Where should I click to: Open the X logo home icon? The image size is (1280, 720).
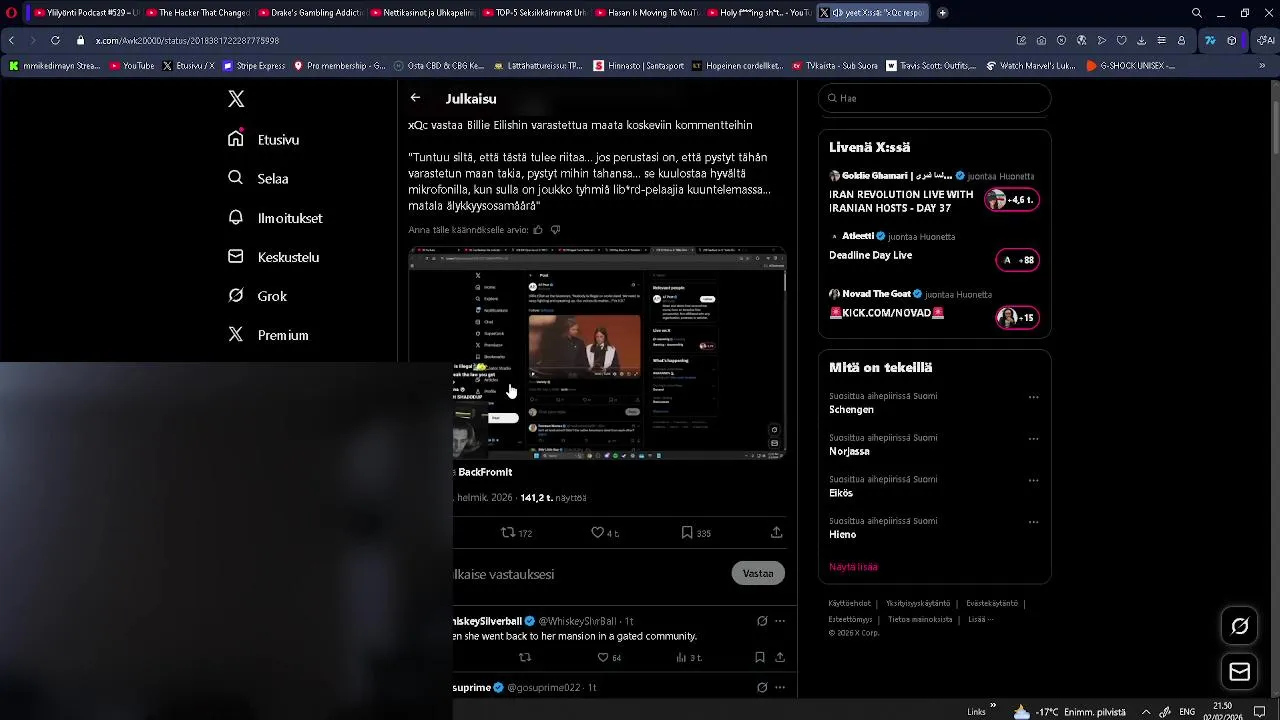[236, 99]
